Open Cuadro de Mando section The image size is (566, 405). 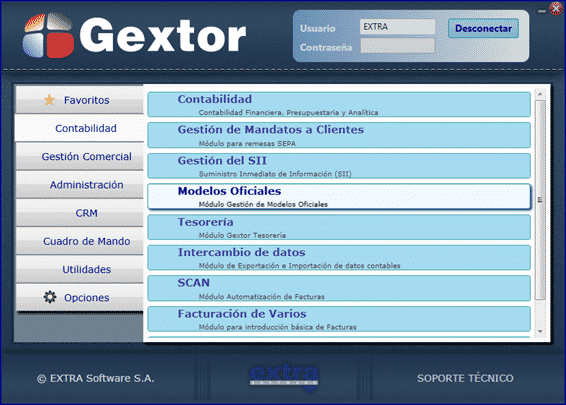click(79, 241)
